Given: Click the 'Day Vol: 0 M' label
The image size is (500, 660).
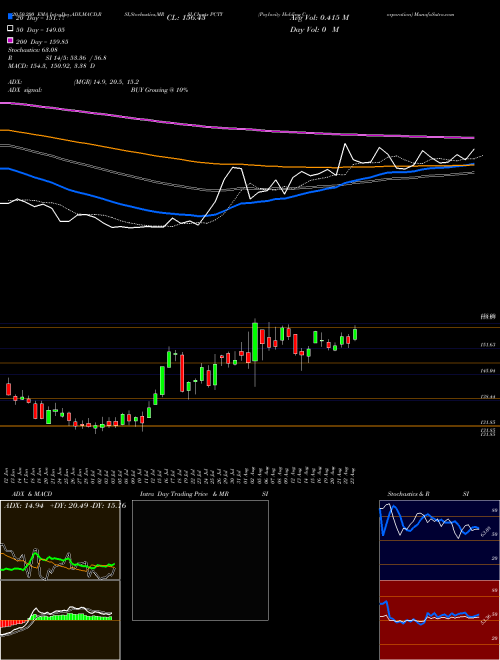Looking at the screenshot, I should point(314,29).
